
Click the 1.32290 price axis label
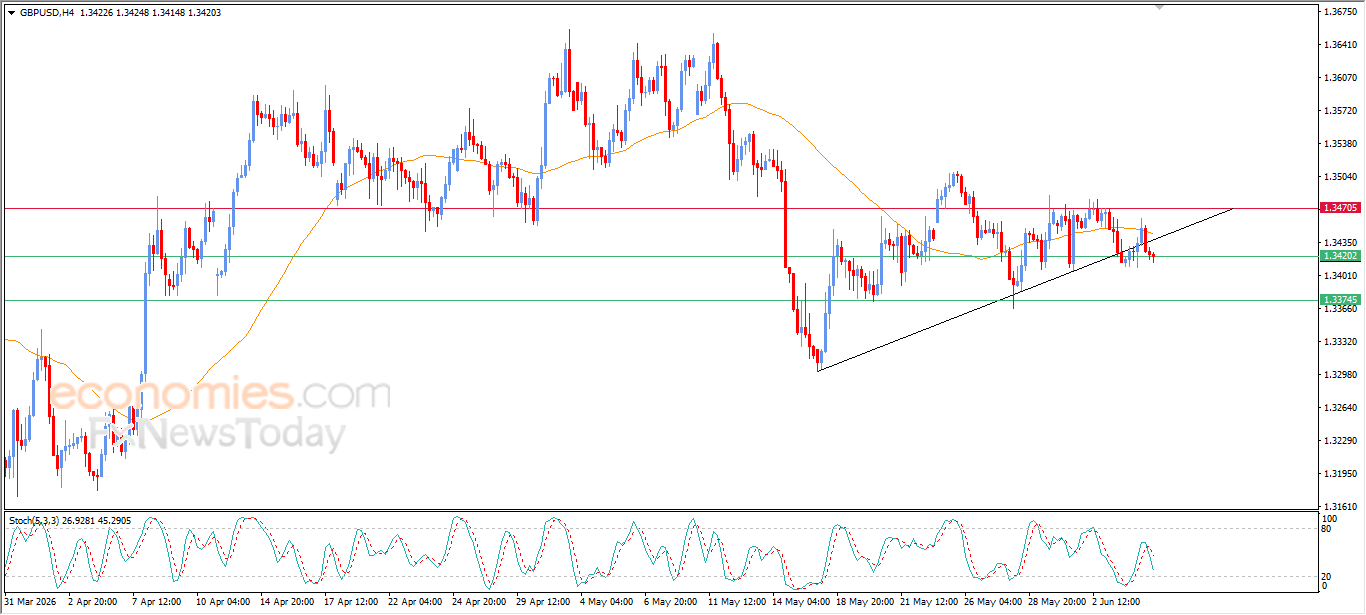1341,441
